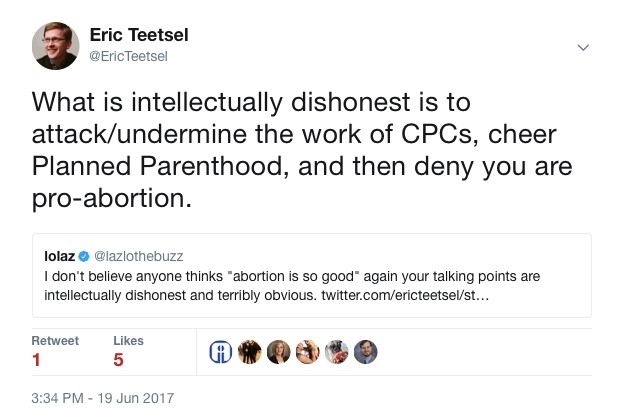Click Eric Teetsel's profile photo
Image resolution: width=626 pixels, height=416 pixels.
click(x=56, y=45)
